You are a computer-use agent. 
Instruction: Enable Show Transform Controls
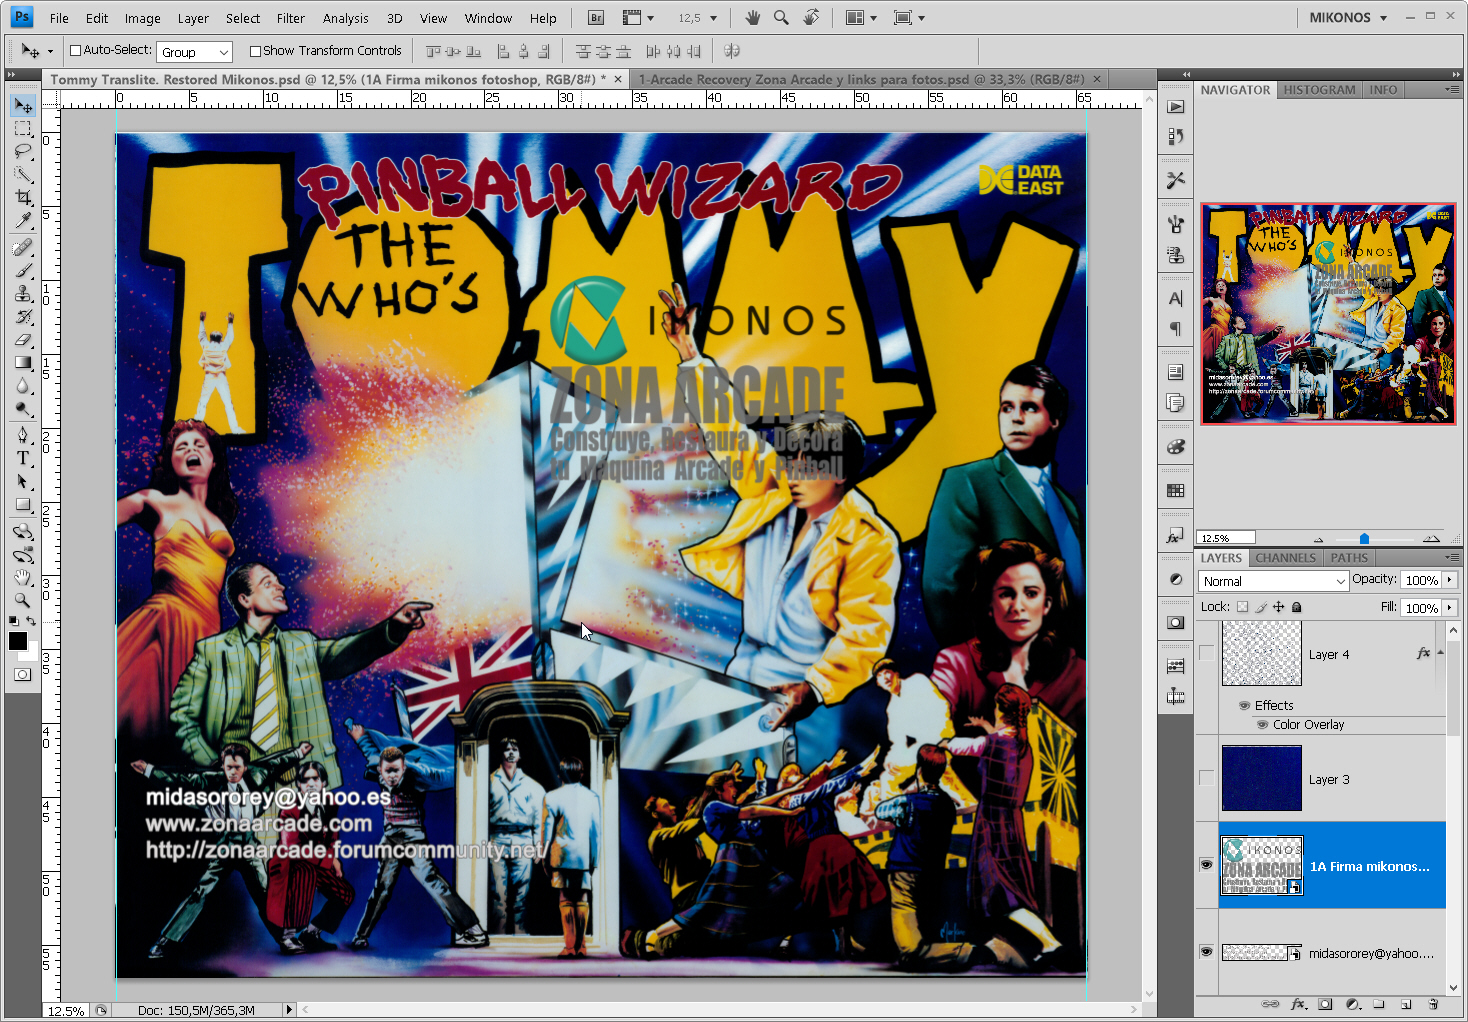255,50
